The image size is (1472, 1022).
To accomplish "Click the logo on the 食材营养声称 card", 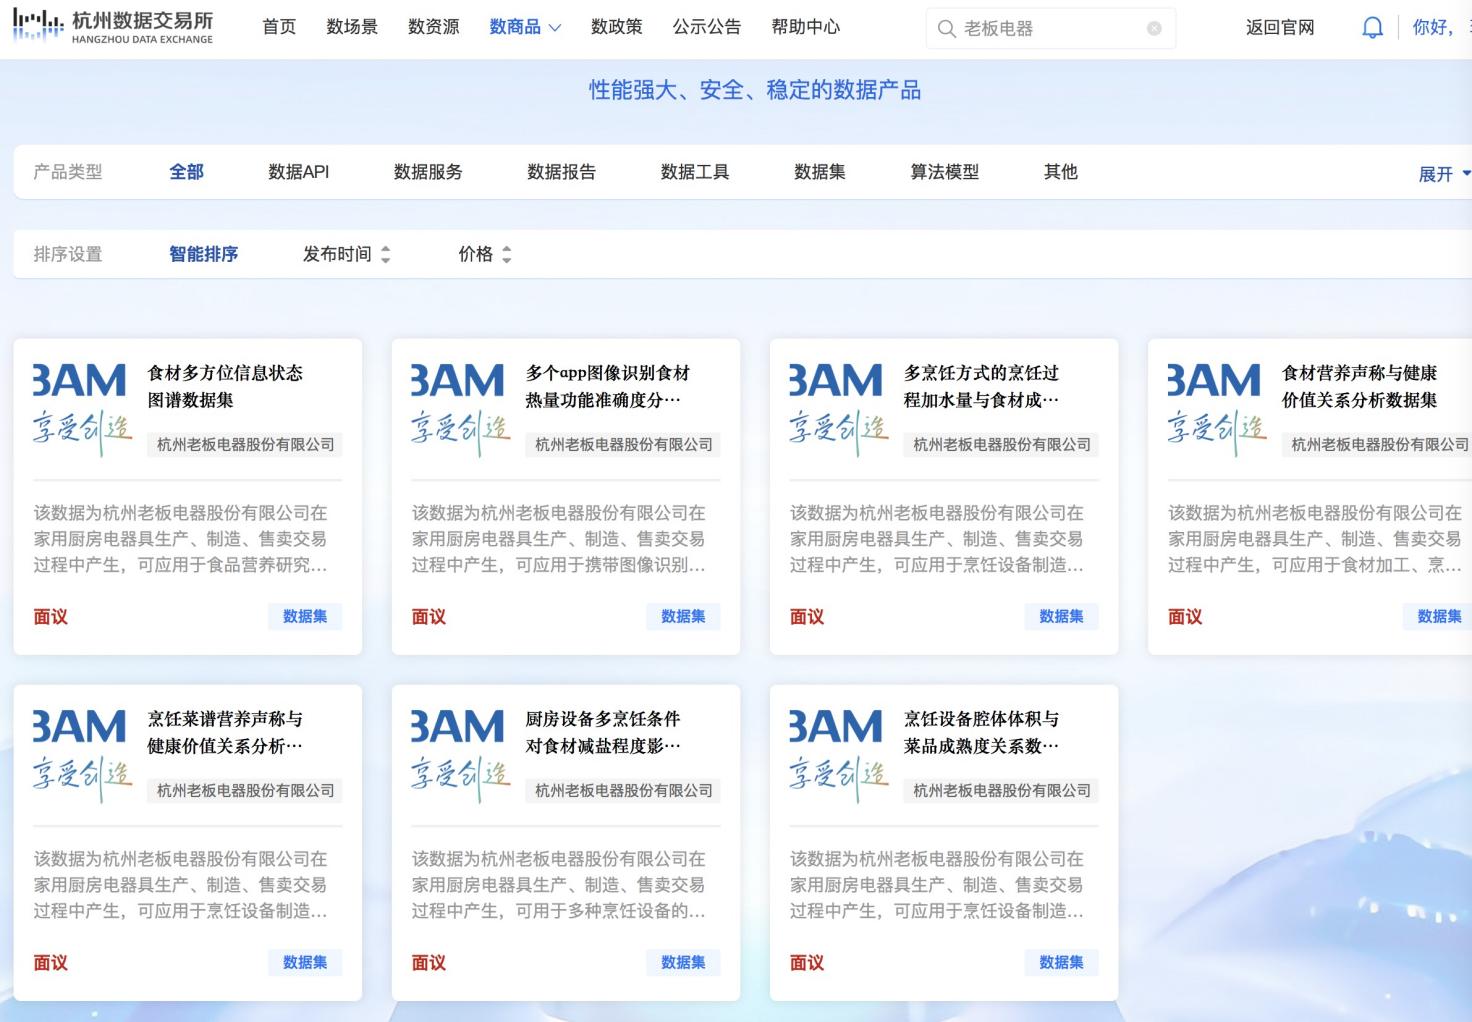I will point(1216,410).
